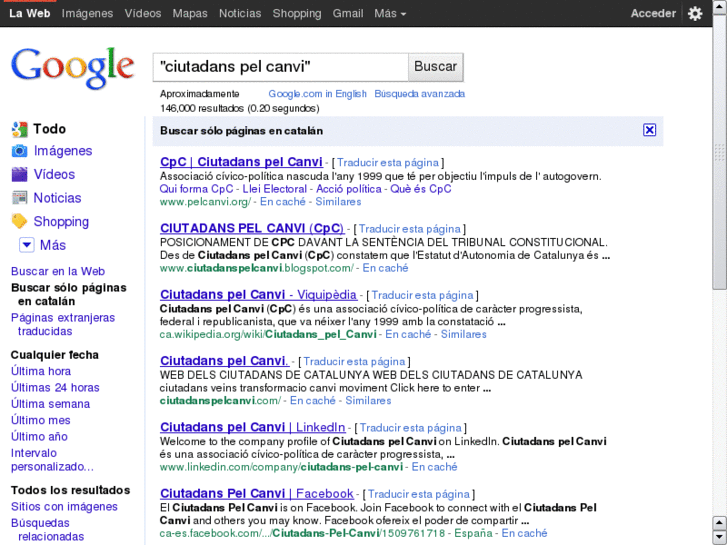Click the Vídeos film icon
Viewport: 727px width, 545px height.
click(19, 174)
